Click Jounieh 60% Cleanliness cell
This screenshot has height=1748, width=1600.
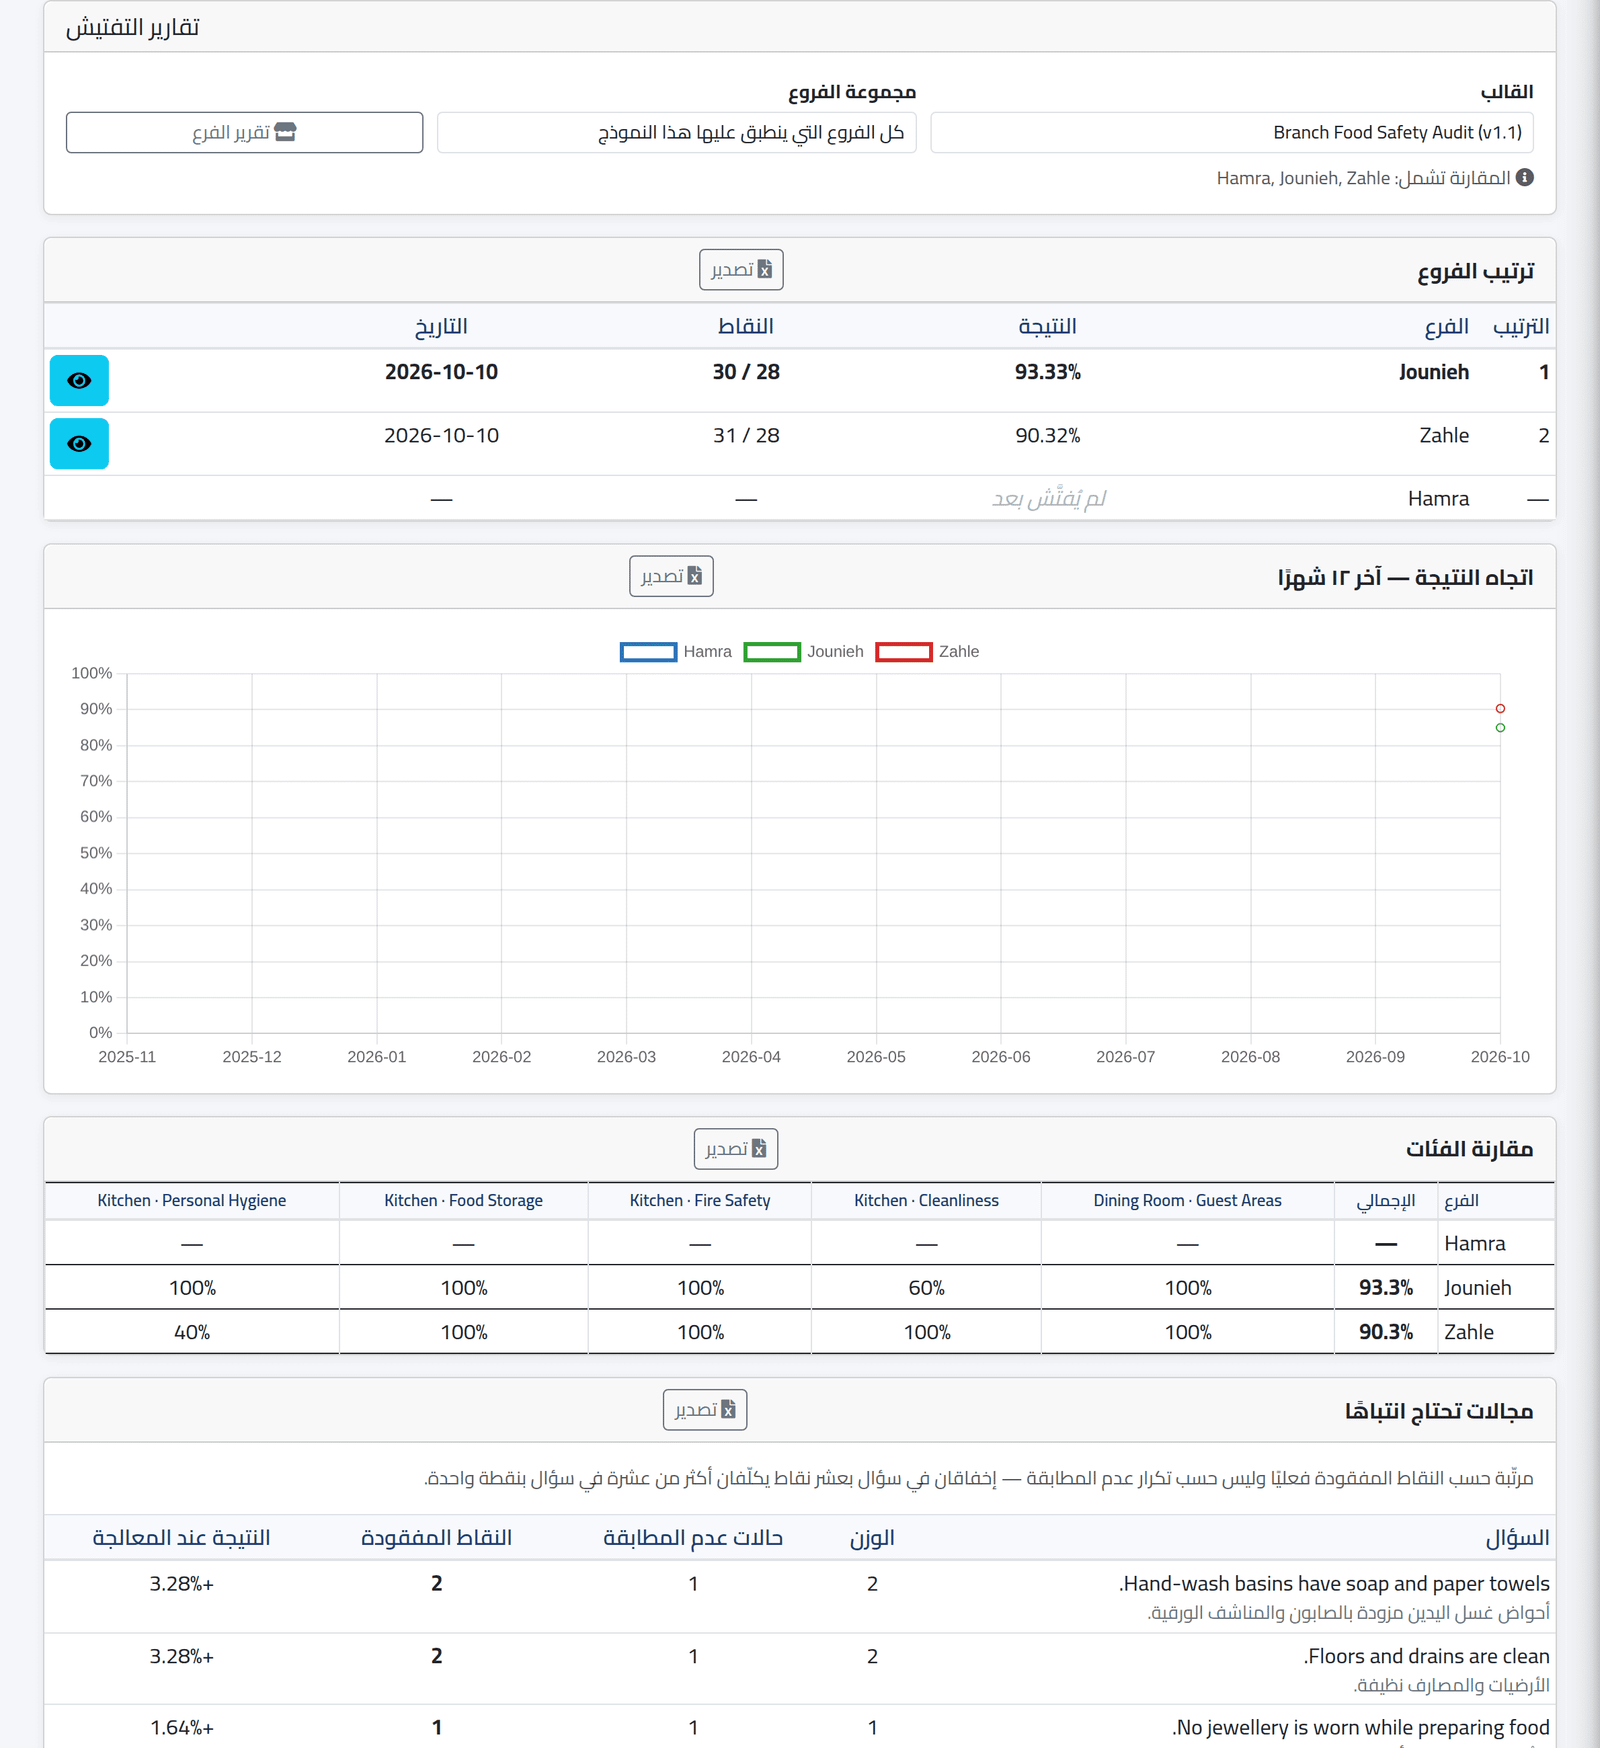click(x=926, y=1288)
